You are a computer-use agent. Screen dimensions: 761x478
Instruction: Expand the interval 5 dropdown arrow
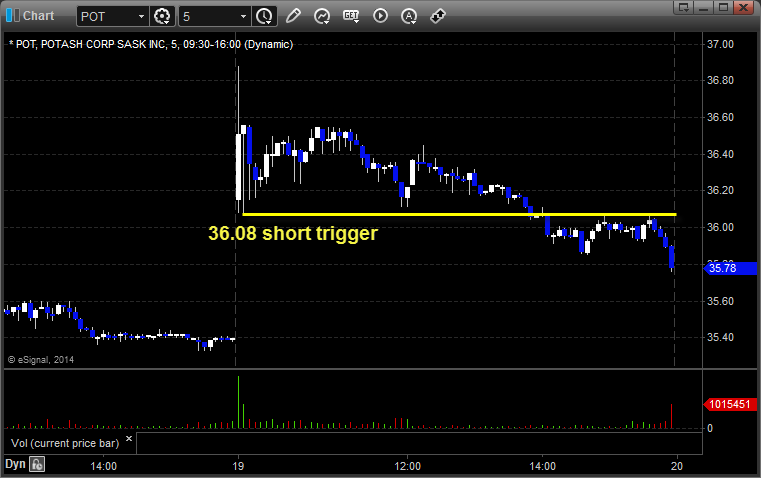tap(244, 16)
